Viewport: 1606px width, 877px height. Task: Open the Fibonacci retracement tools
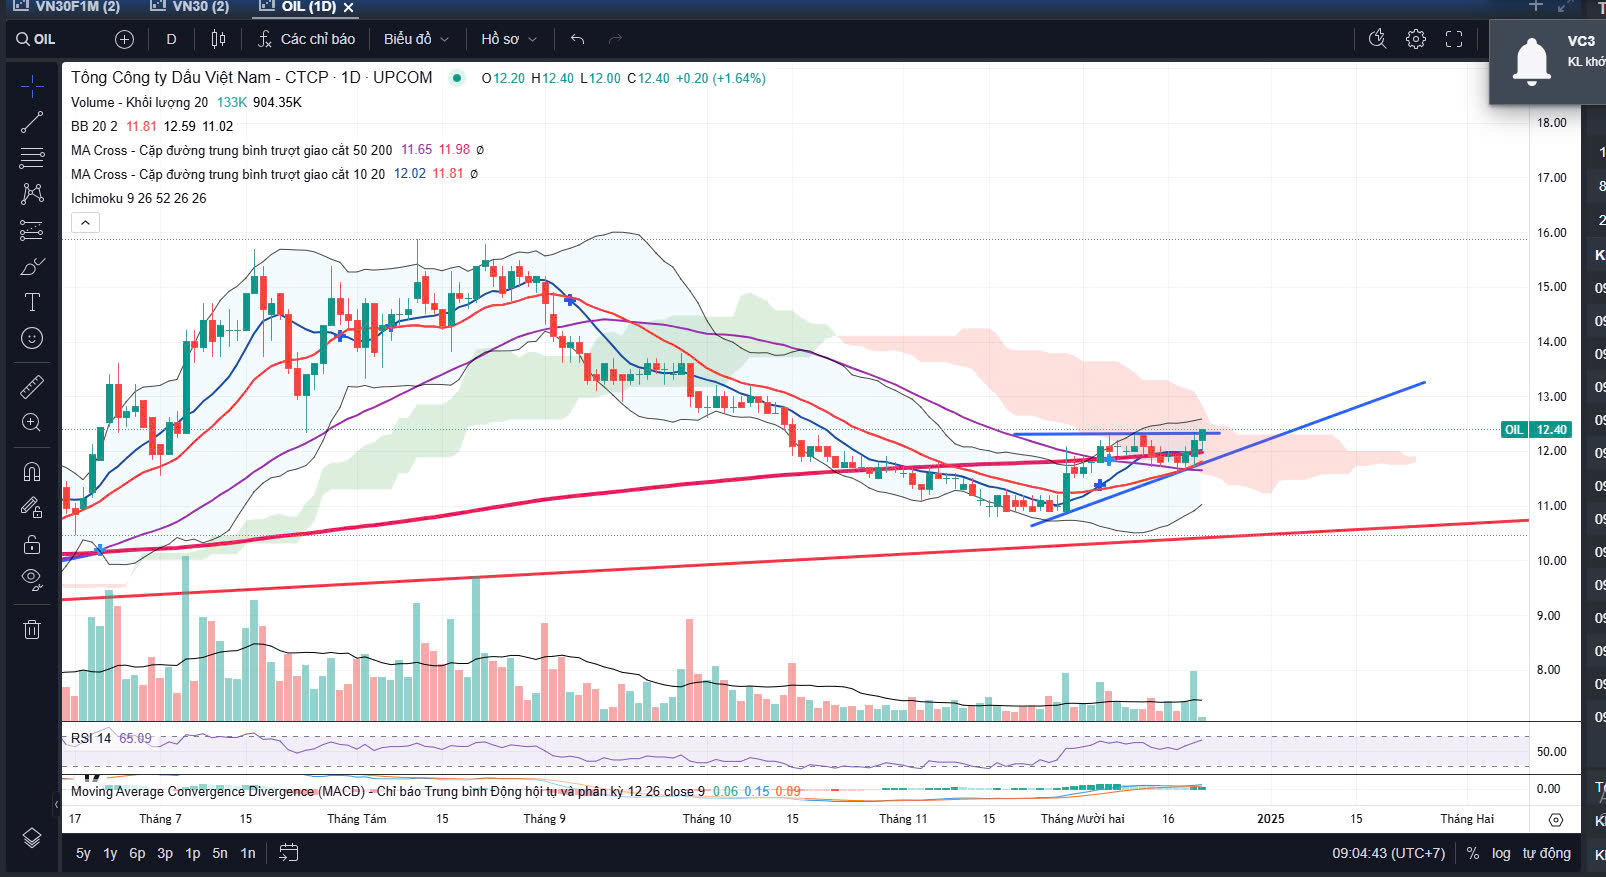[x=32, y=158]
